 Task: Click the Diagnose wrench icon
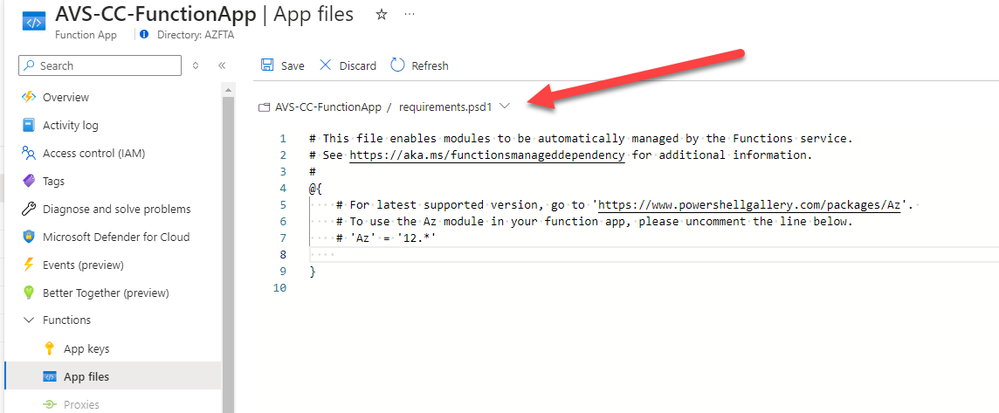(x=29, y=209)
